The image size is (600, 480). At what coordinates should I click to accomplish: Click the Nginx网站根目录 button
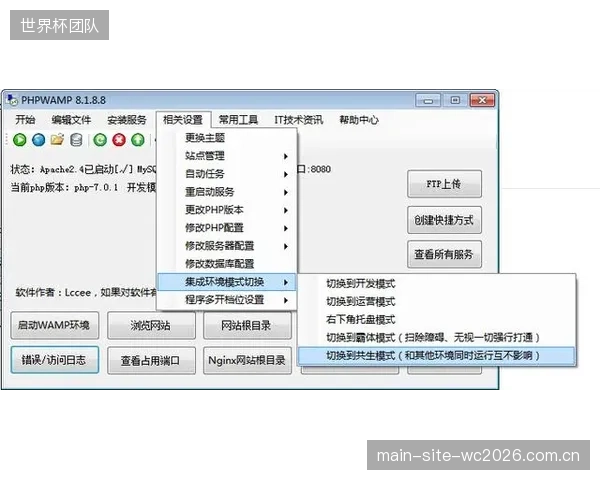coord(247,360)
